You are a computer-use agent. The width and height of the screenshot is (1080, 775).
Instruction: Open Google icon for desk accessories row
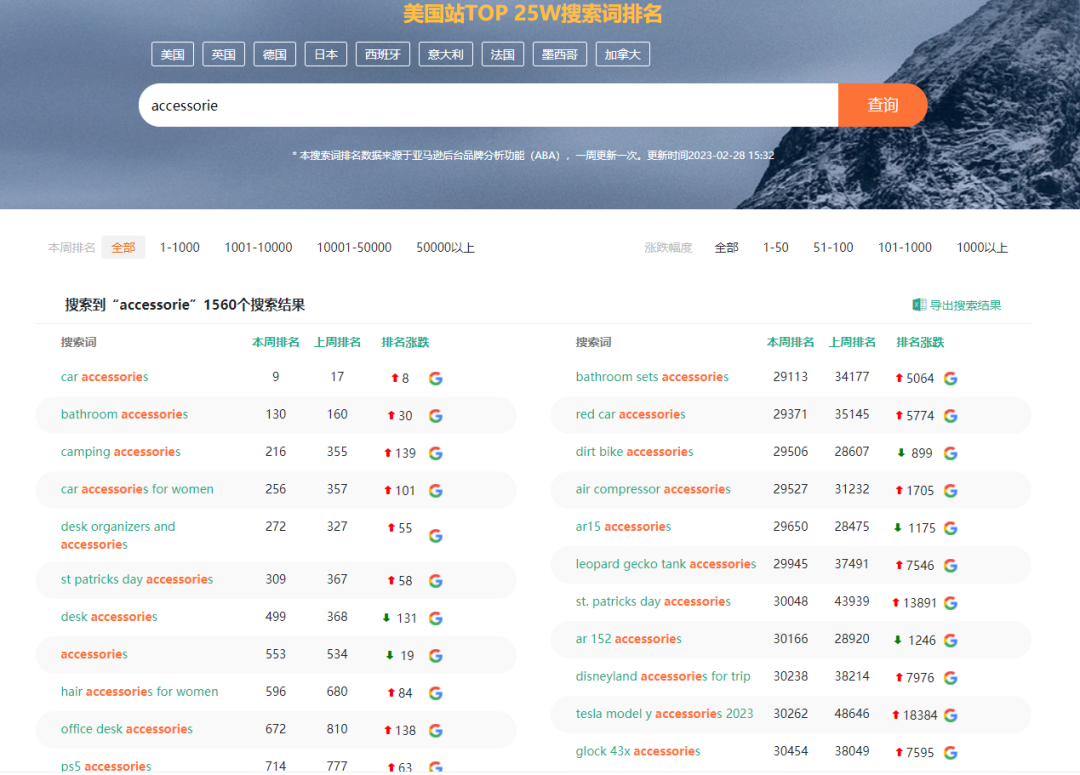tap(435, 618)
